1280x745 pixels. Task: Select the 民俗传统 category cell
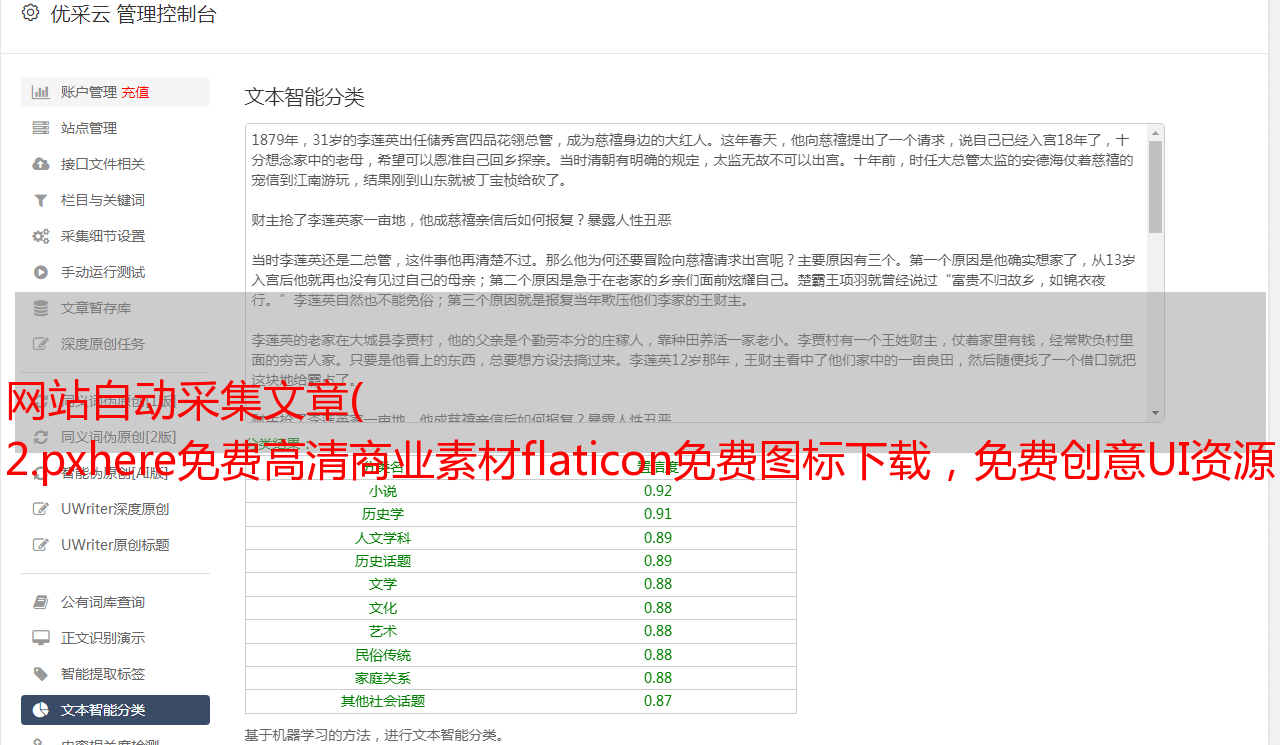[383, 655]
